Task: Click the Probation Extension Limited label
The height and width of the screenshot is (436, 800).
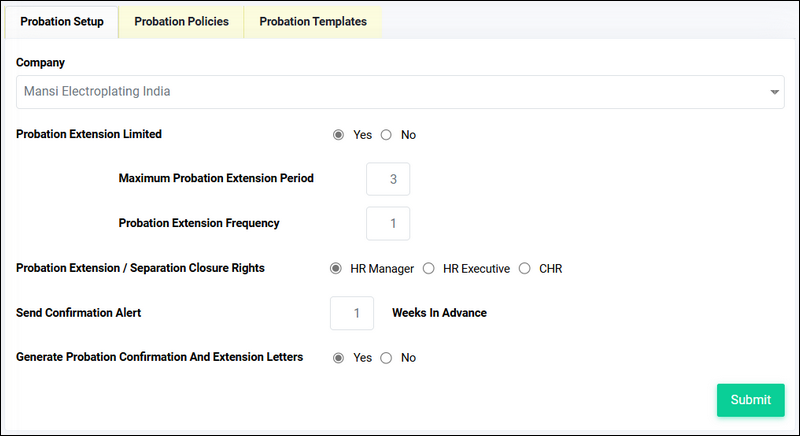Action: tap(89, 134)
